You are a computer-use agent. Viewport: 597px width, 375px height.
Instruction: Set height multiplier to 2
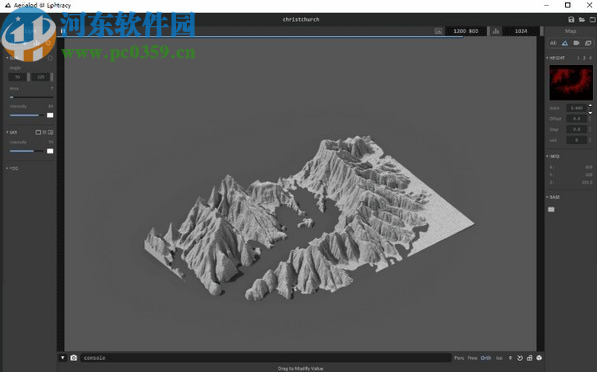584,58
